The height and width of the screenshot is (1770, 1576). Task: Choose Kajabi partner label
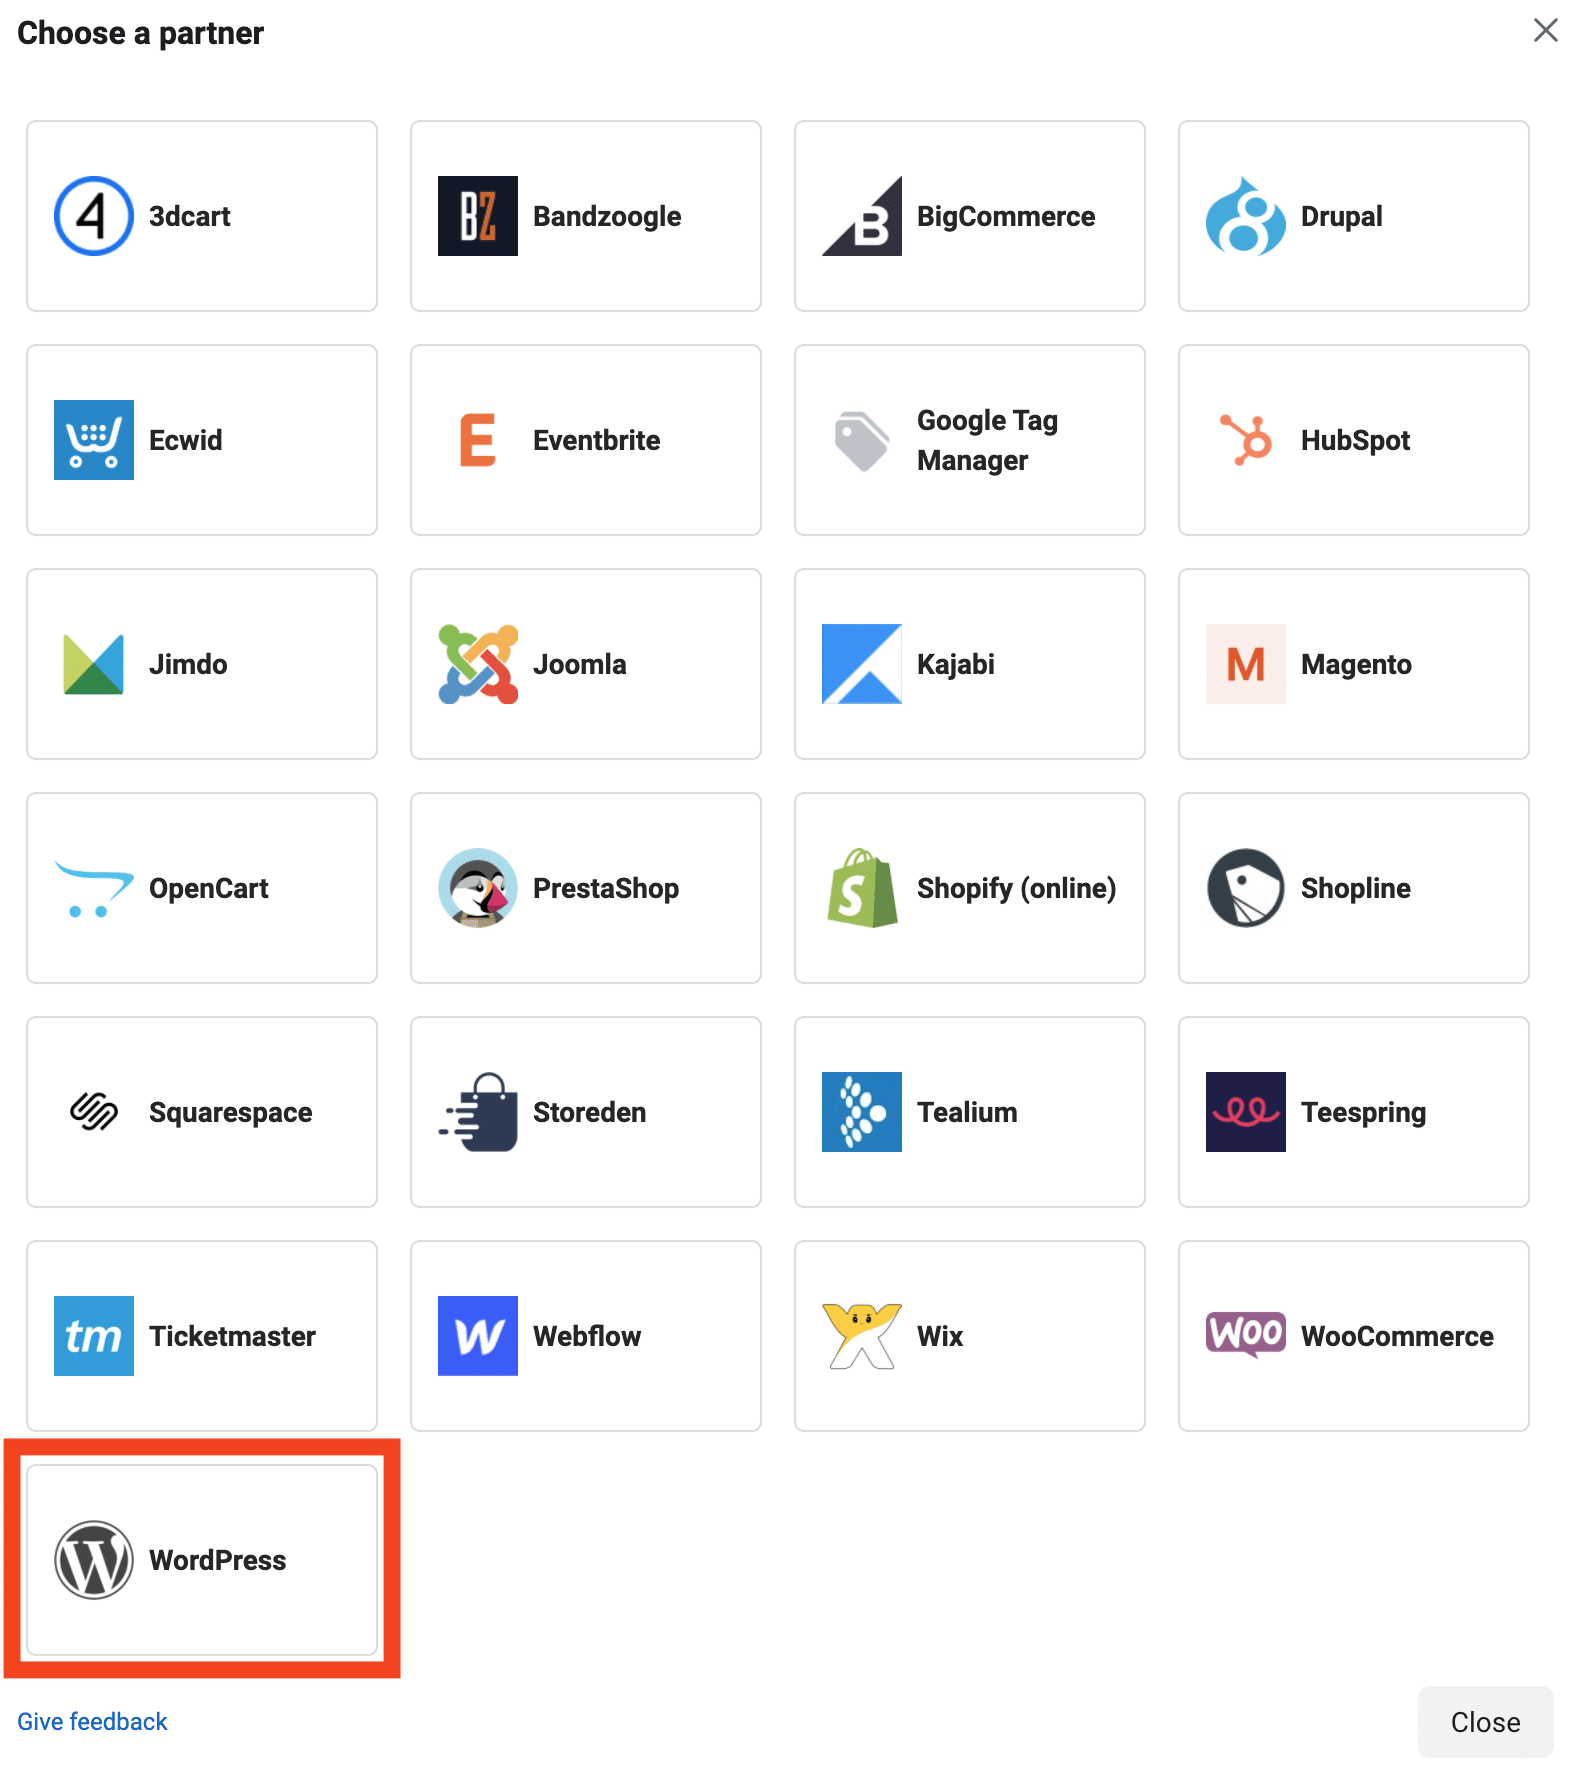tap(956, 664)
